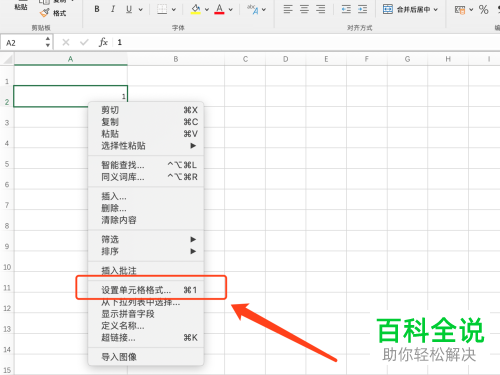Choose 复制 (Copy) from context menu
The height and width of the screenshot is (375, 500).
146,122
